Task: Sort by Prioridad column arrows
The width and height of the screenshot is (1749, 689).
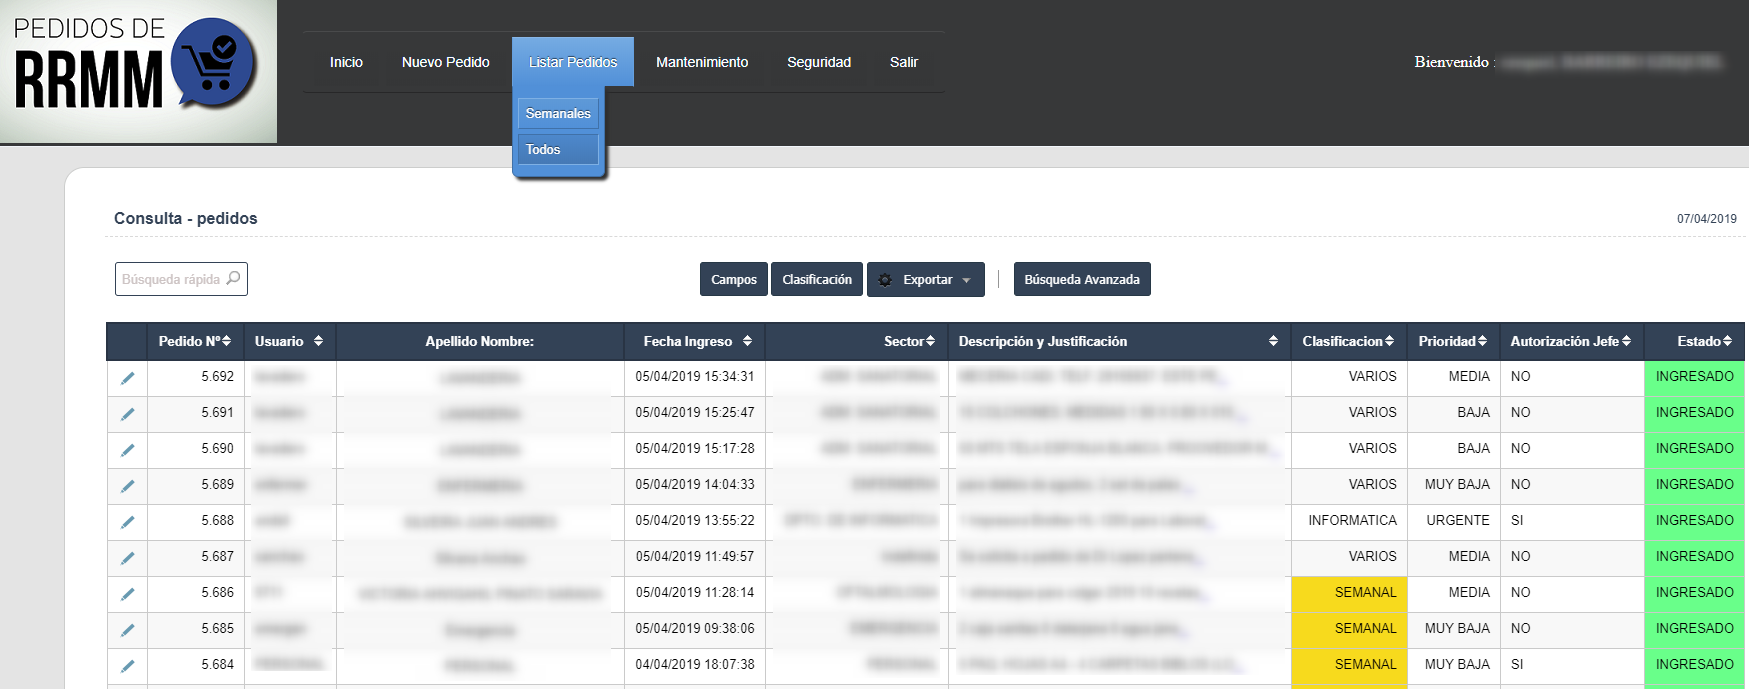Action: [x=1482, y=341]
